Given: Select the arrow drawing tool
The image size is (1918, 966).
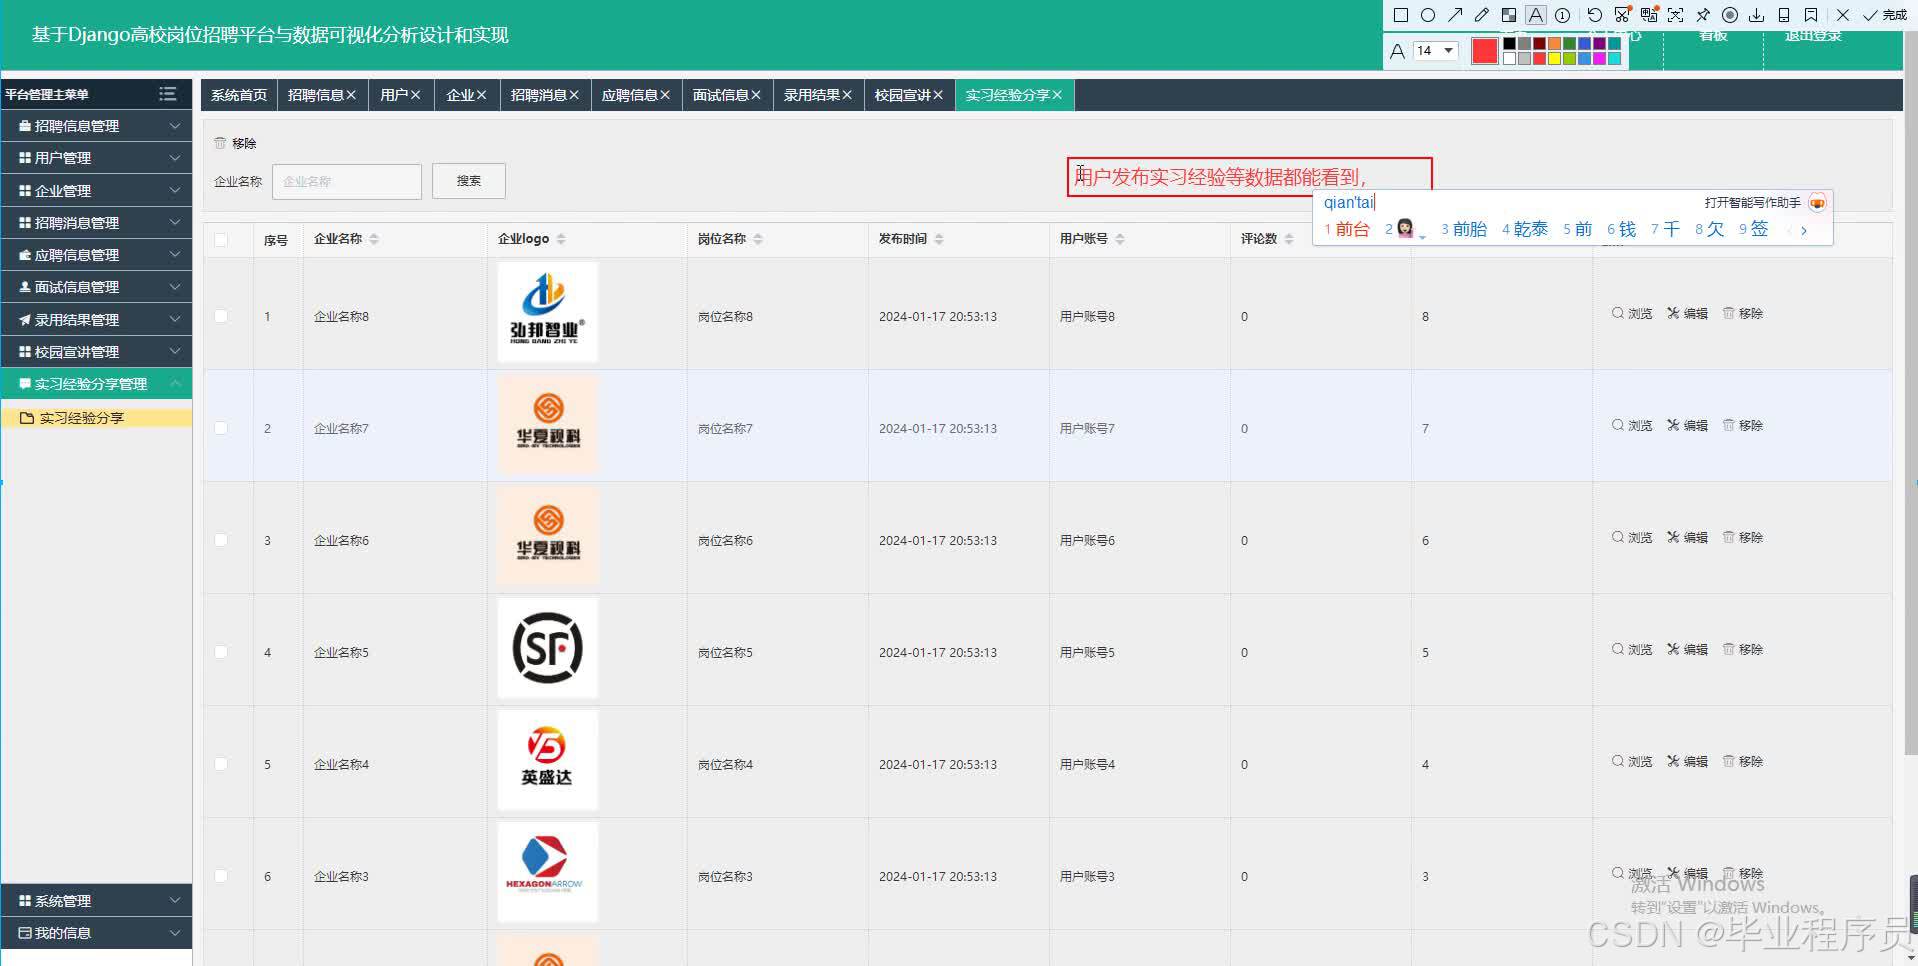Looking at the screenshot, I should (x=1455, y=15).
